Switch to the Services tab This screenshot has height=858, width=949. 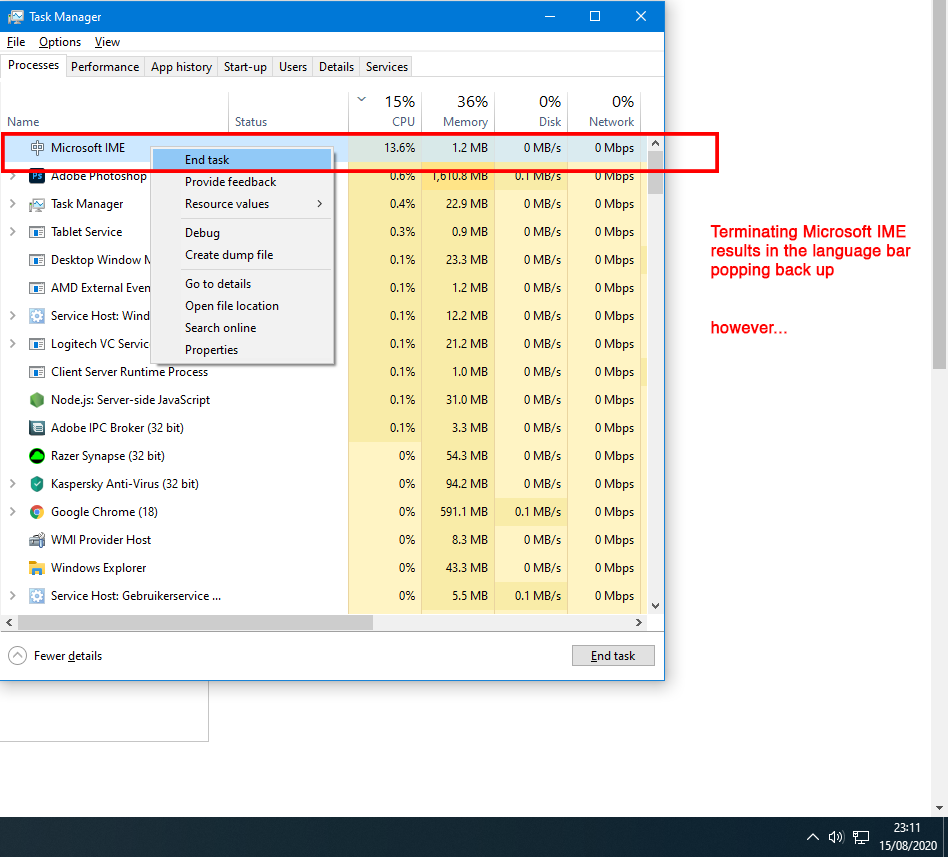click(x=387, y=67)
